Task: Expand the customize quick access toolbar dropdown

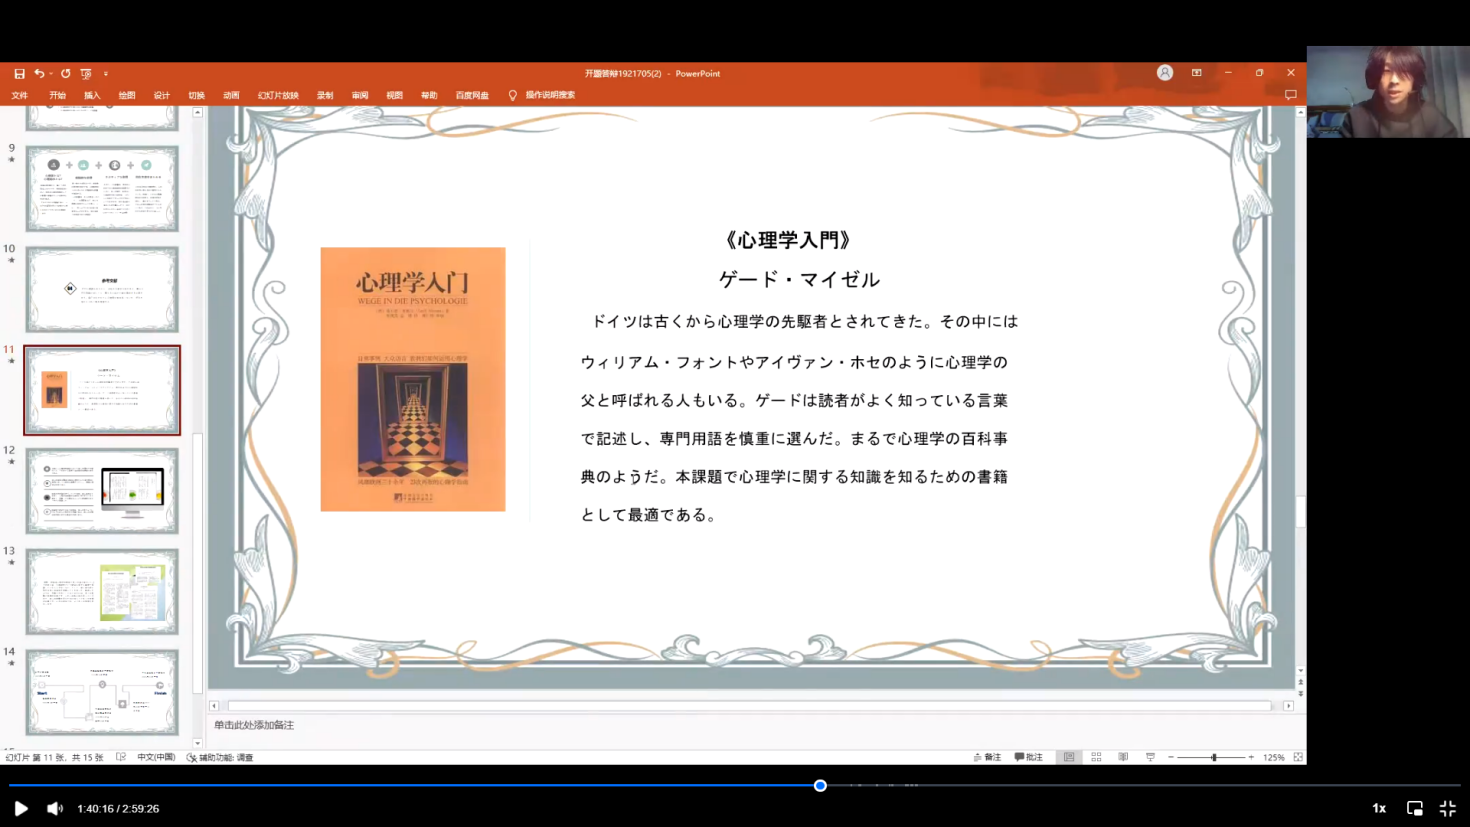Action: tap(106, 73)
